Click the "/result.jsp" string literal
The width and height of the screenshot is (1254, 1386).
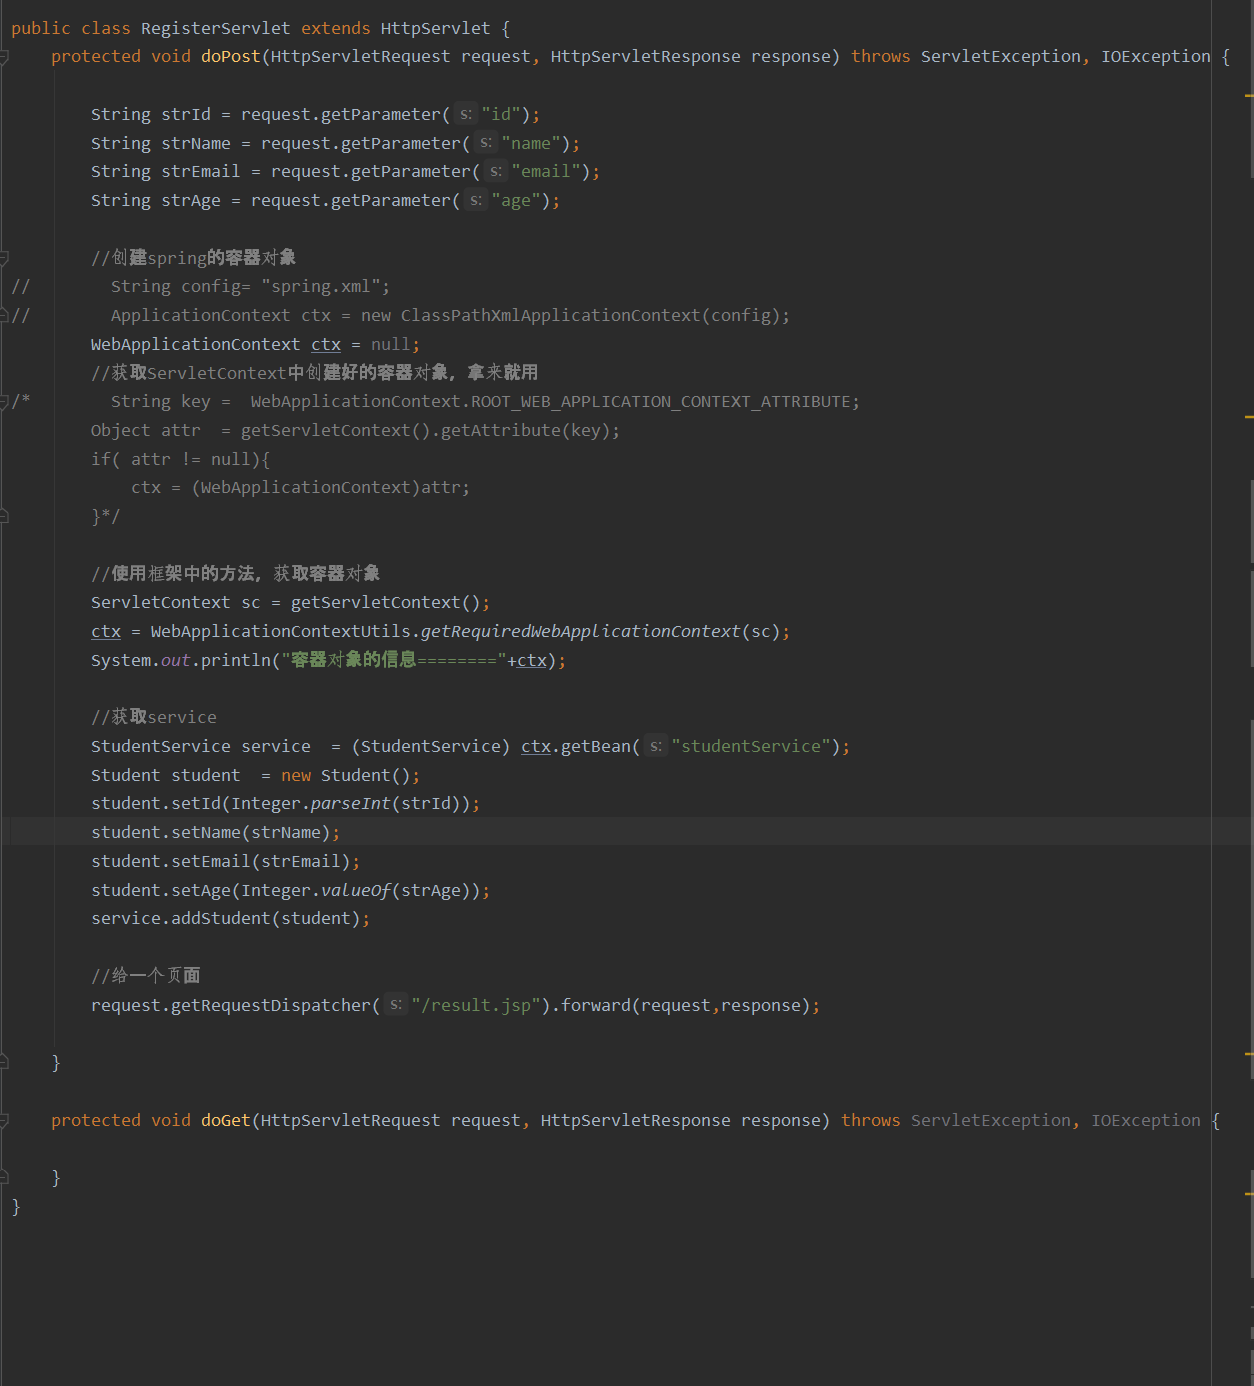click(476, 1006)
